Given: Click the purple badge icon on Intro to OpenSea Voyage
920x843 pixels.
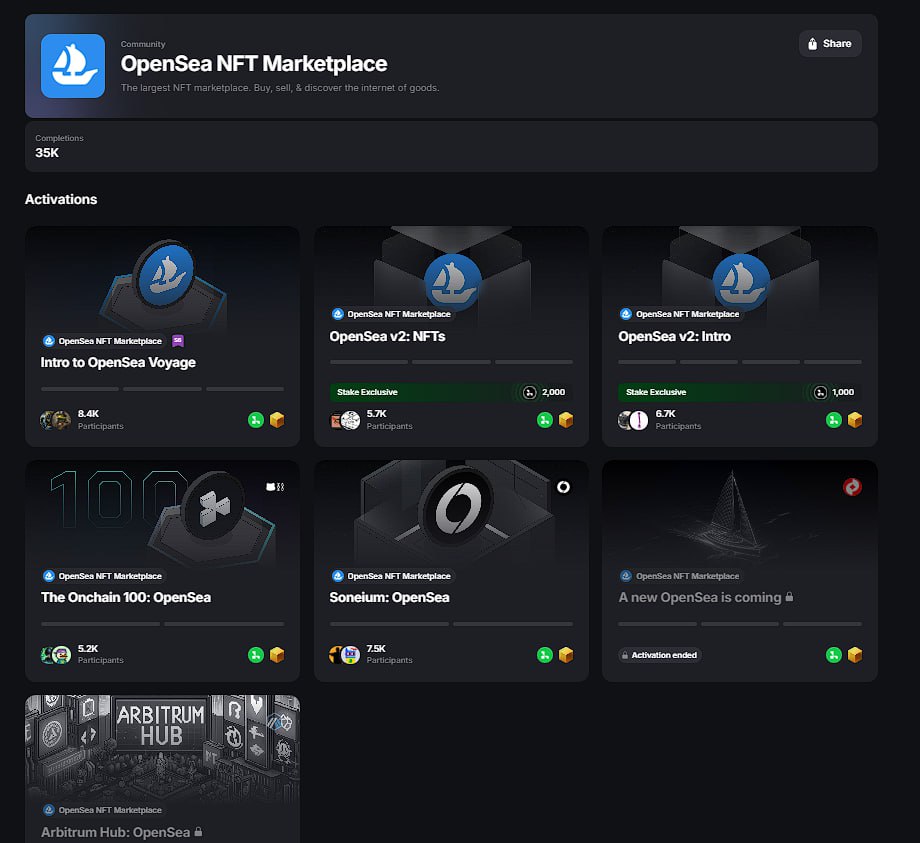Looking at the screenshot, I should click(178, 341).
